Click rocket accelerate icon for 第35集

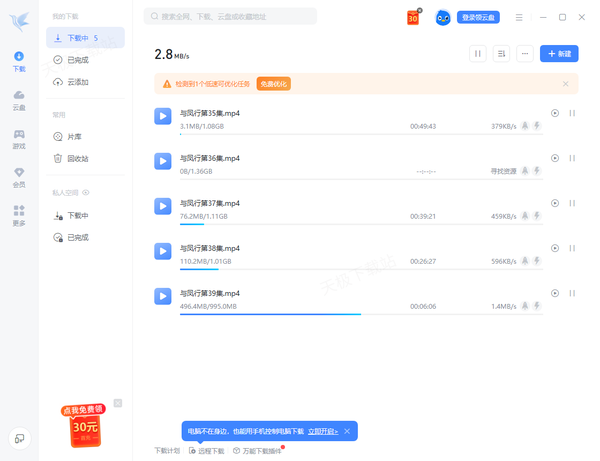(525, 126)
